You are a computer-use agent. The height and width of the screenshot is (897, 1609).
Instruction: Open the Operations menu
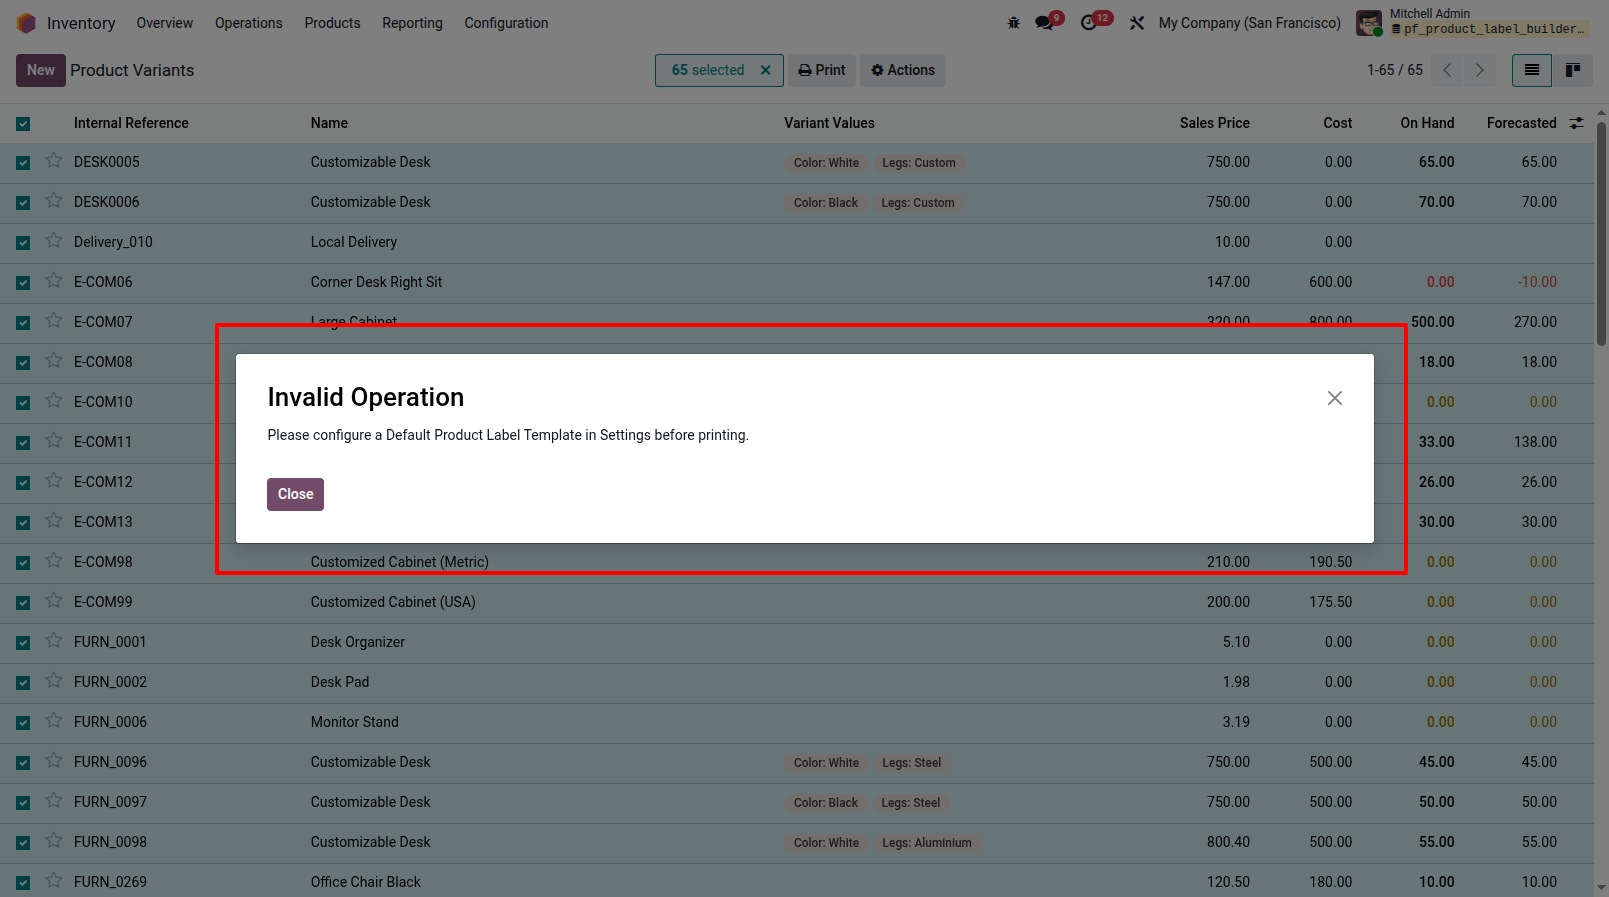point(249,23)
